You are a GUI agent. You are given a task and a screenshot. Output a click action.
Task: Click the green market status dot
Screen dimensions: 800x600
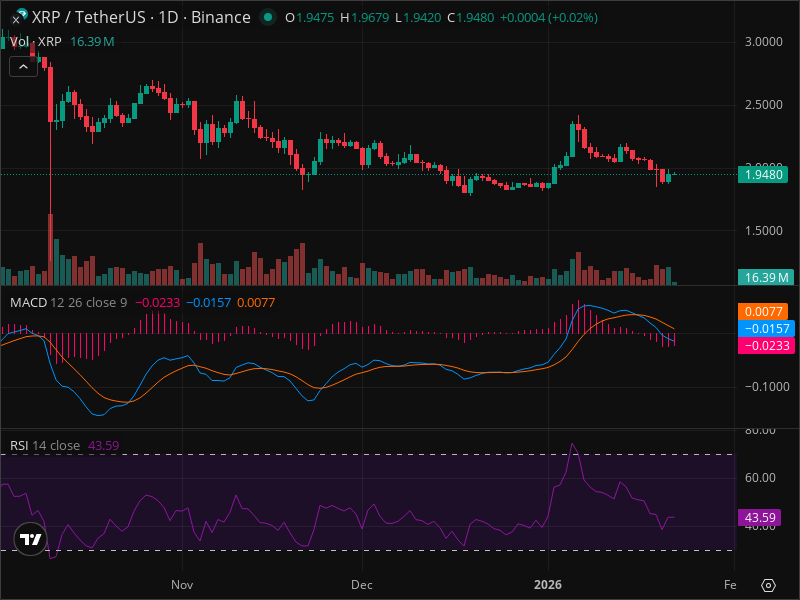tap(267, 17)
